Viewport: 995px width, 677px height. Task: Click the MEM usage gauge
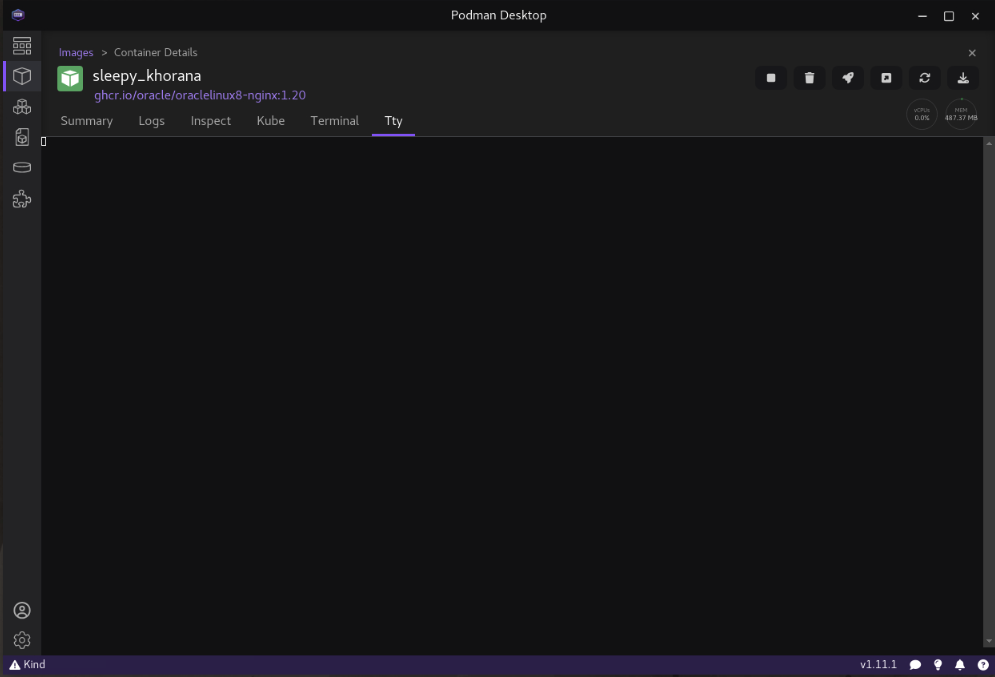coord(961,114)
